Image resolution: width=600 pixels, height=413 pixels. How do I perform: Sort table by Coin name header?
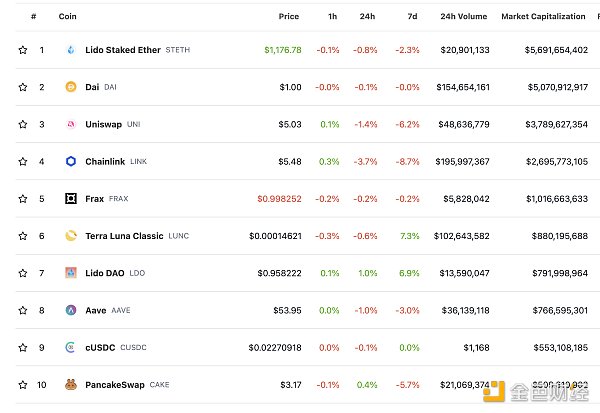pyautogui.click(x=68, y=17)
